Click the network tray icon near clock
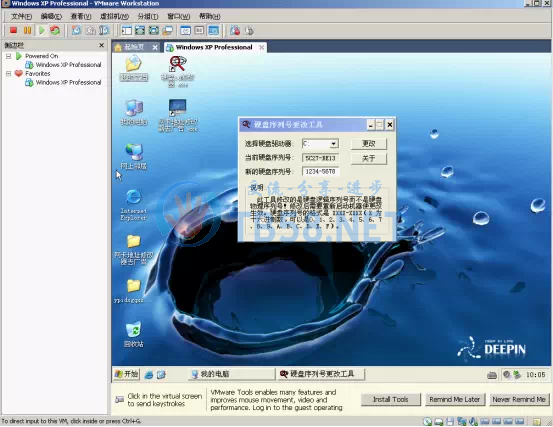The width and height of the screenshot is (553, 427). point(517,374)
